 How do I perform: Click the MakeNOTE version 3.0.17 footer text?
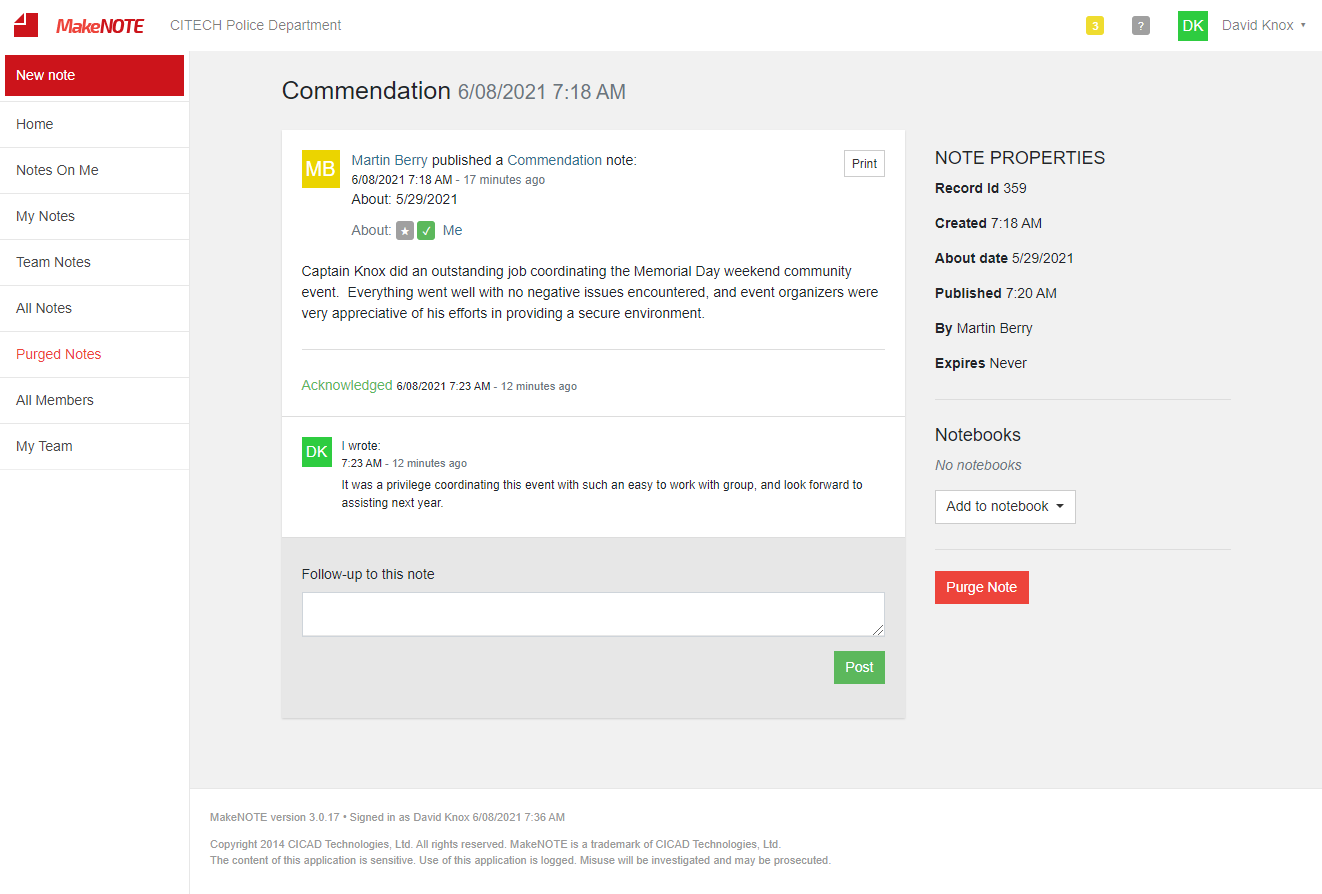coord(275,817)
